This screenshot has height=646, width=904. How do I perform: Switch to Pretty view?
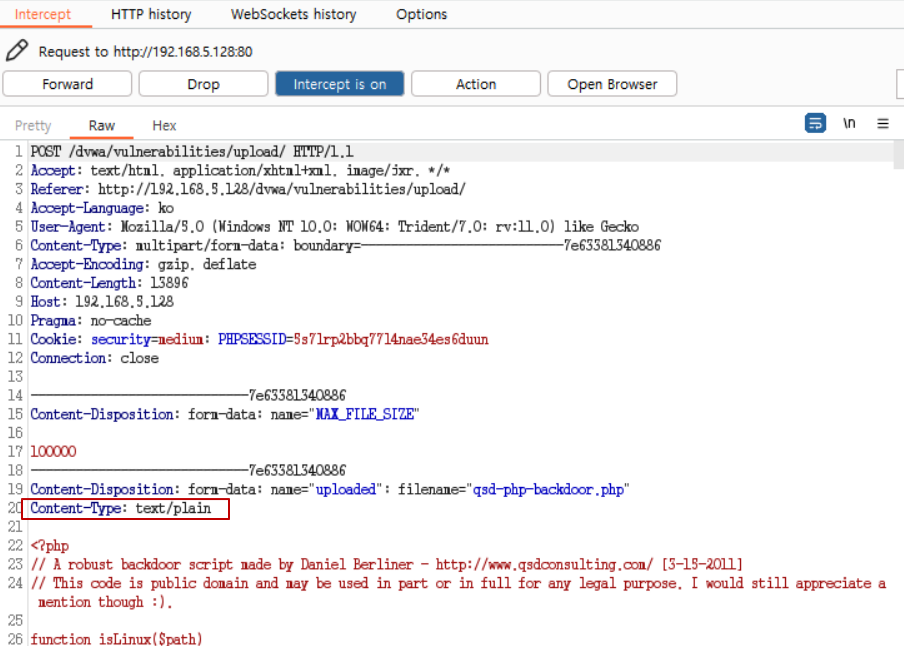pos(33,126)
